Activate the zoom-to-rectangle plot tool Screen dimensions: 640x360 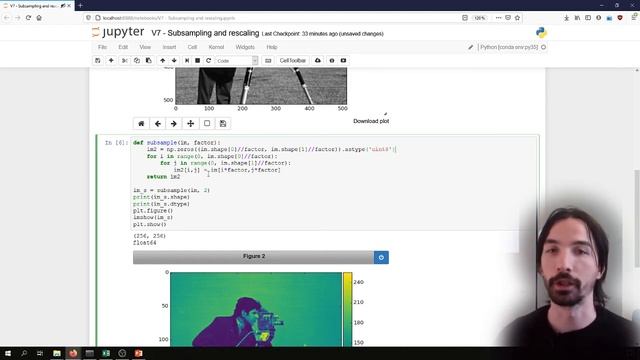[207, 123]
